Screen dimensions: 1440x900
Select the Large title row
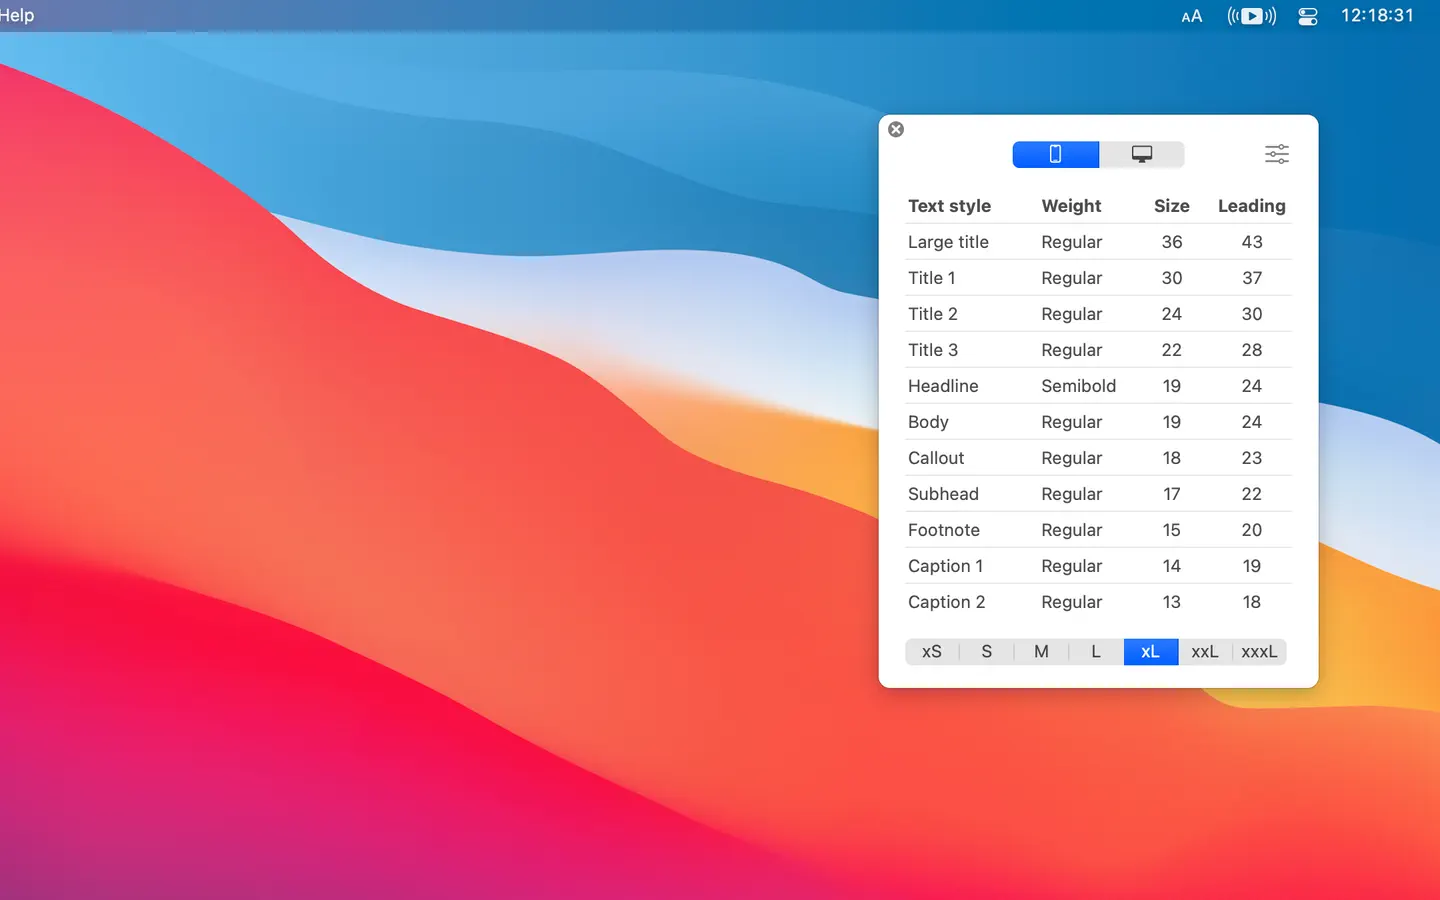[x=1098, y=242]
